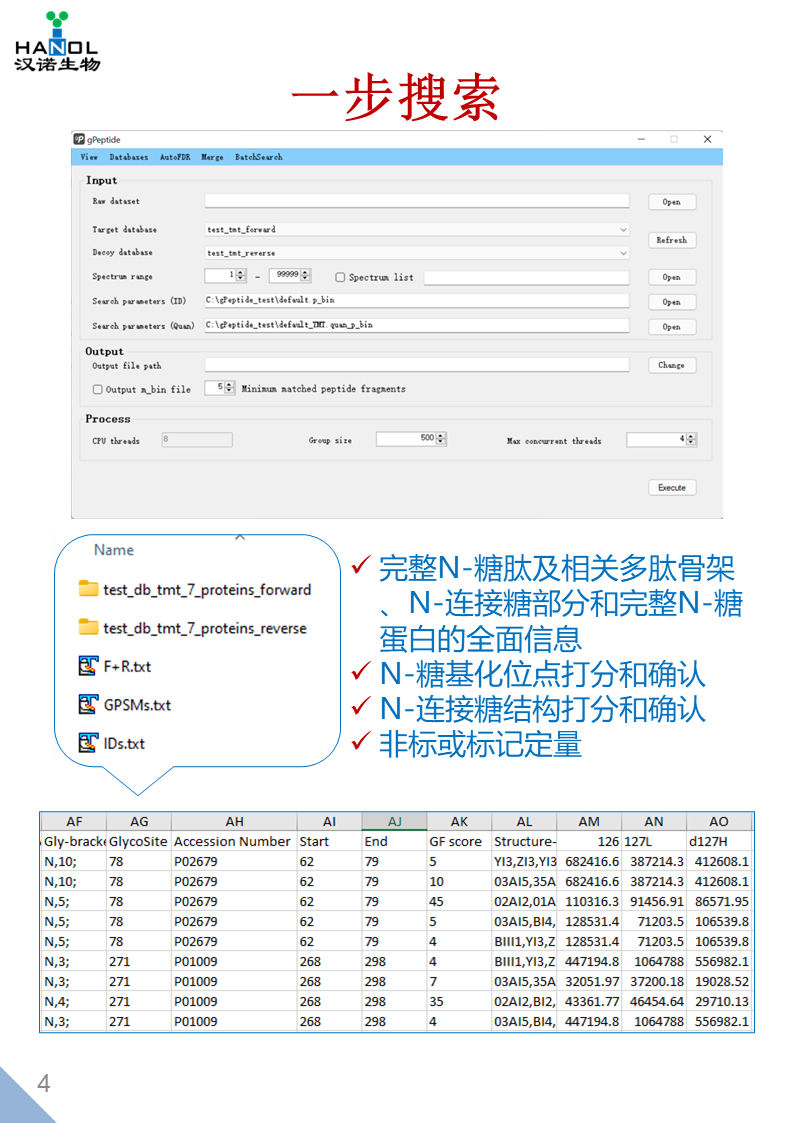
Task: Adjust Max concurrent threads stepper
Action: [x=691, y=439]
